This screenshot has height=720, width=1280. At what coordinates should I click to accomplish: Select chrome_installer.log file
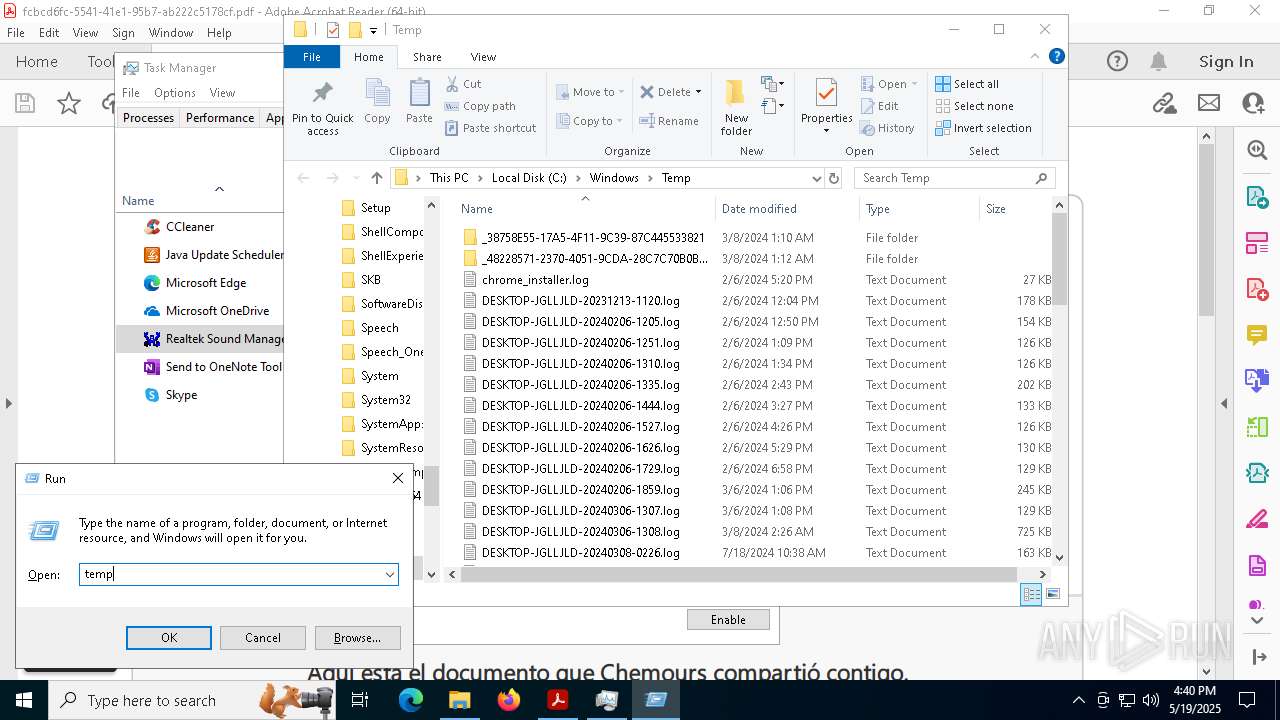[535, 280]
